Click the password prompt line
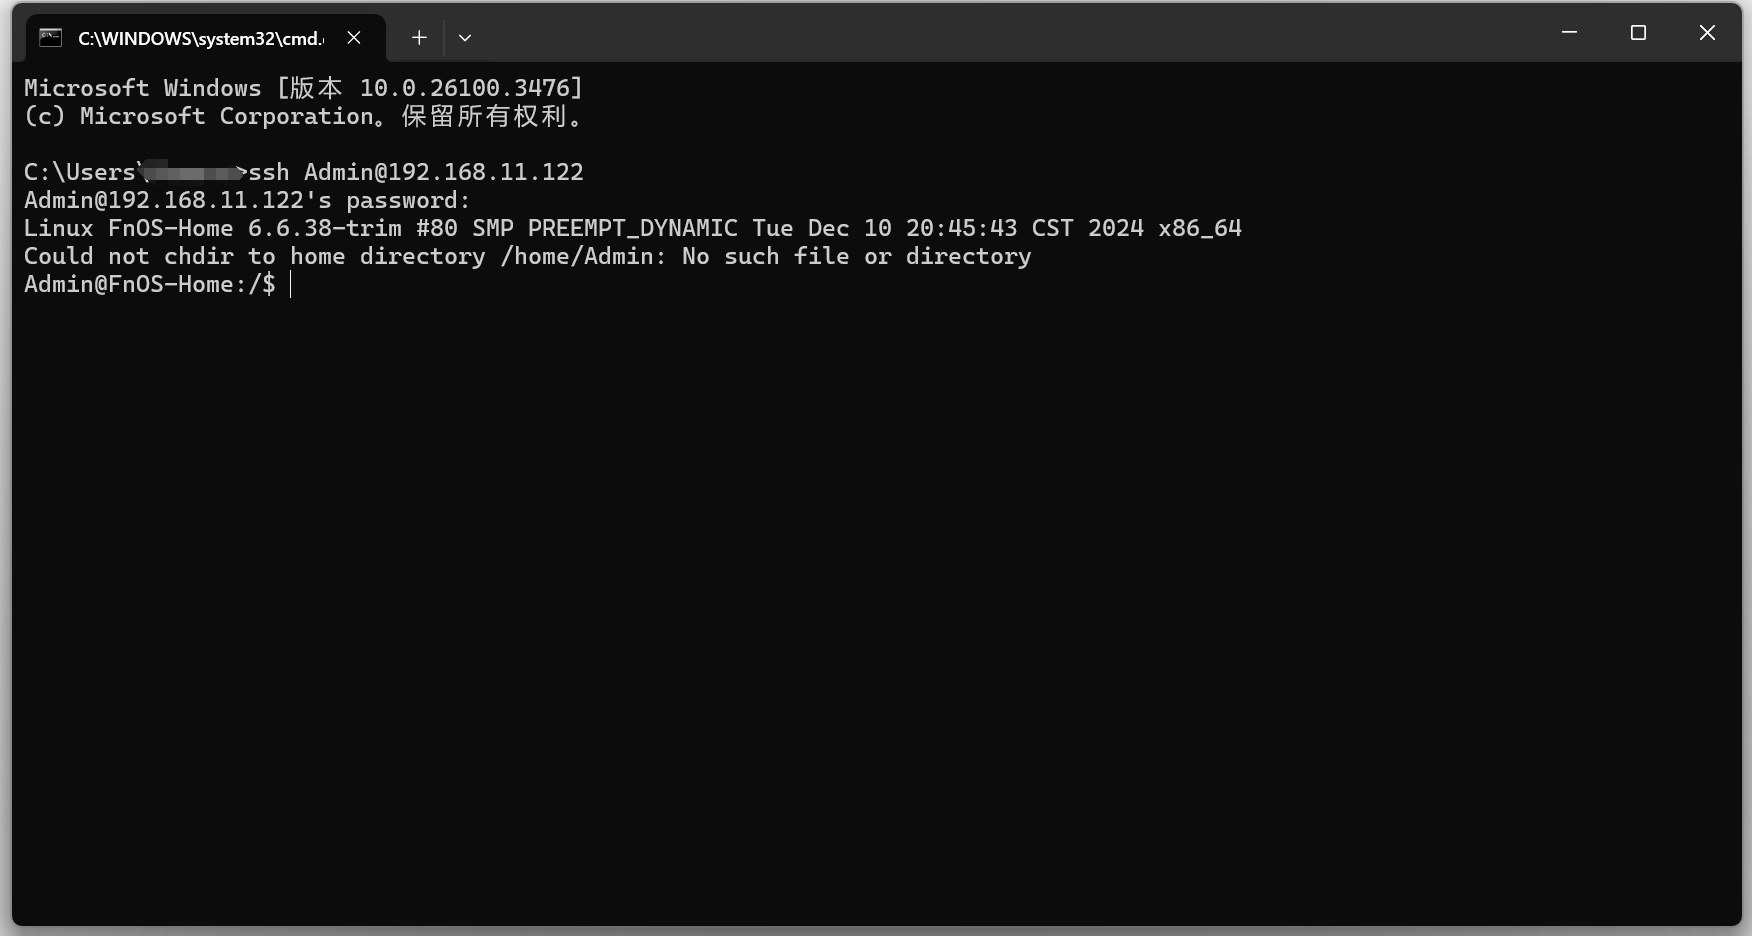The height and width of the screenshot is (936, 1752). pos(247,200)
